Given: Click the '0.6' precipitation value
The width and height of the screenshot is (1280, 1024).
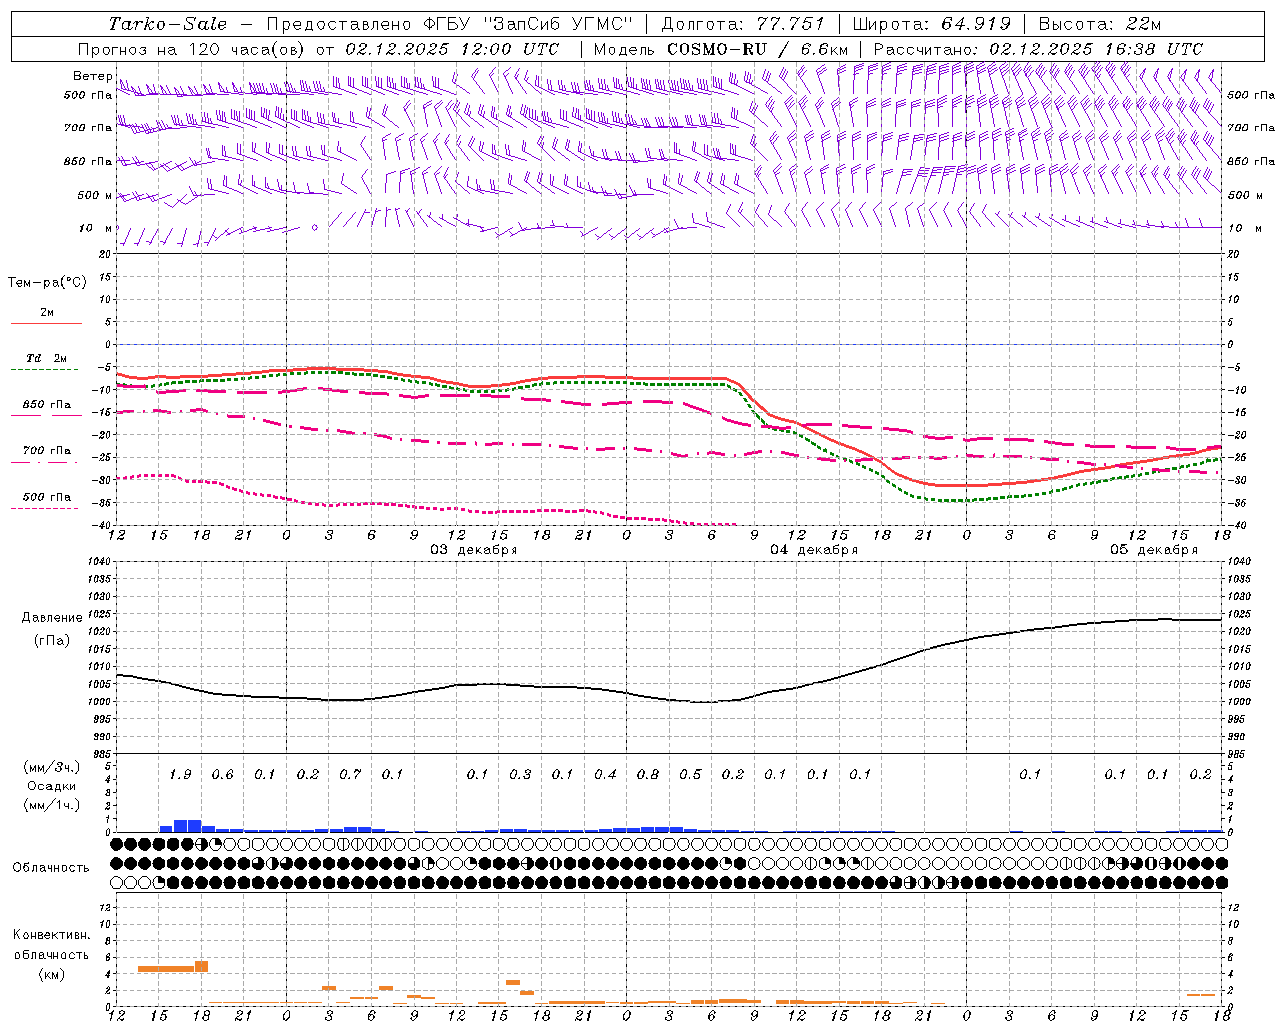Looking at the screenshot, I should pyautogui.click(x=222, y=774).
